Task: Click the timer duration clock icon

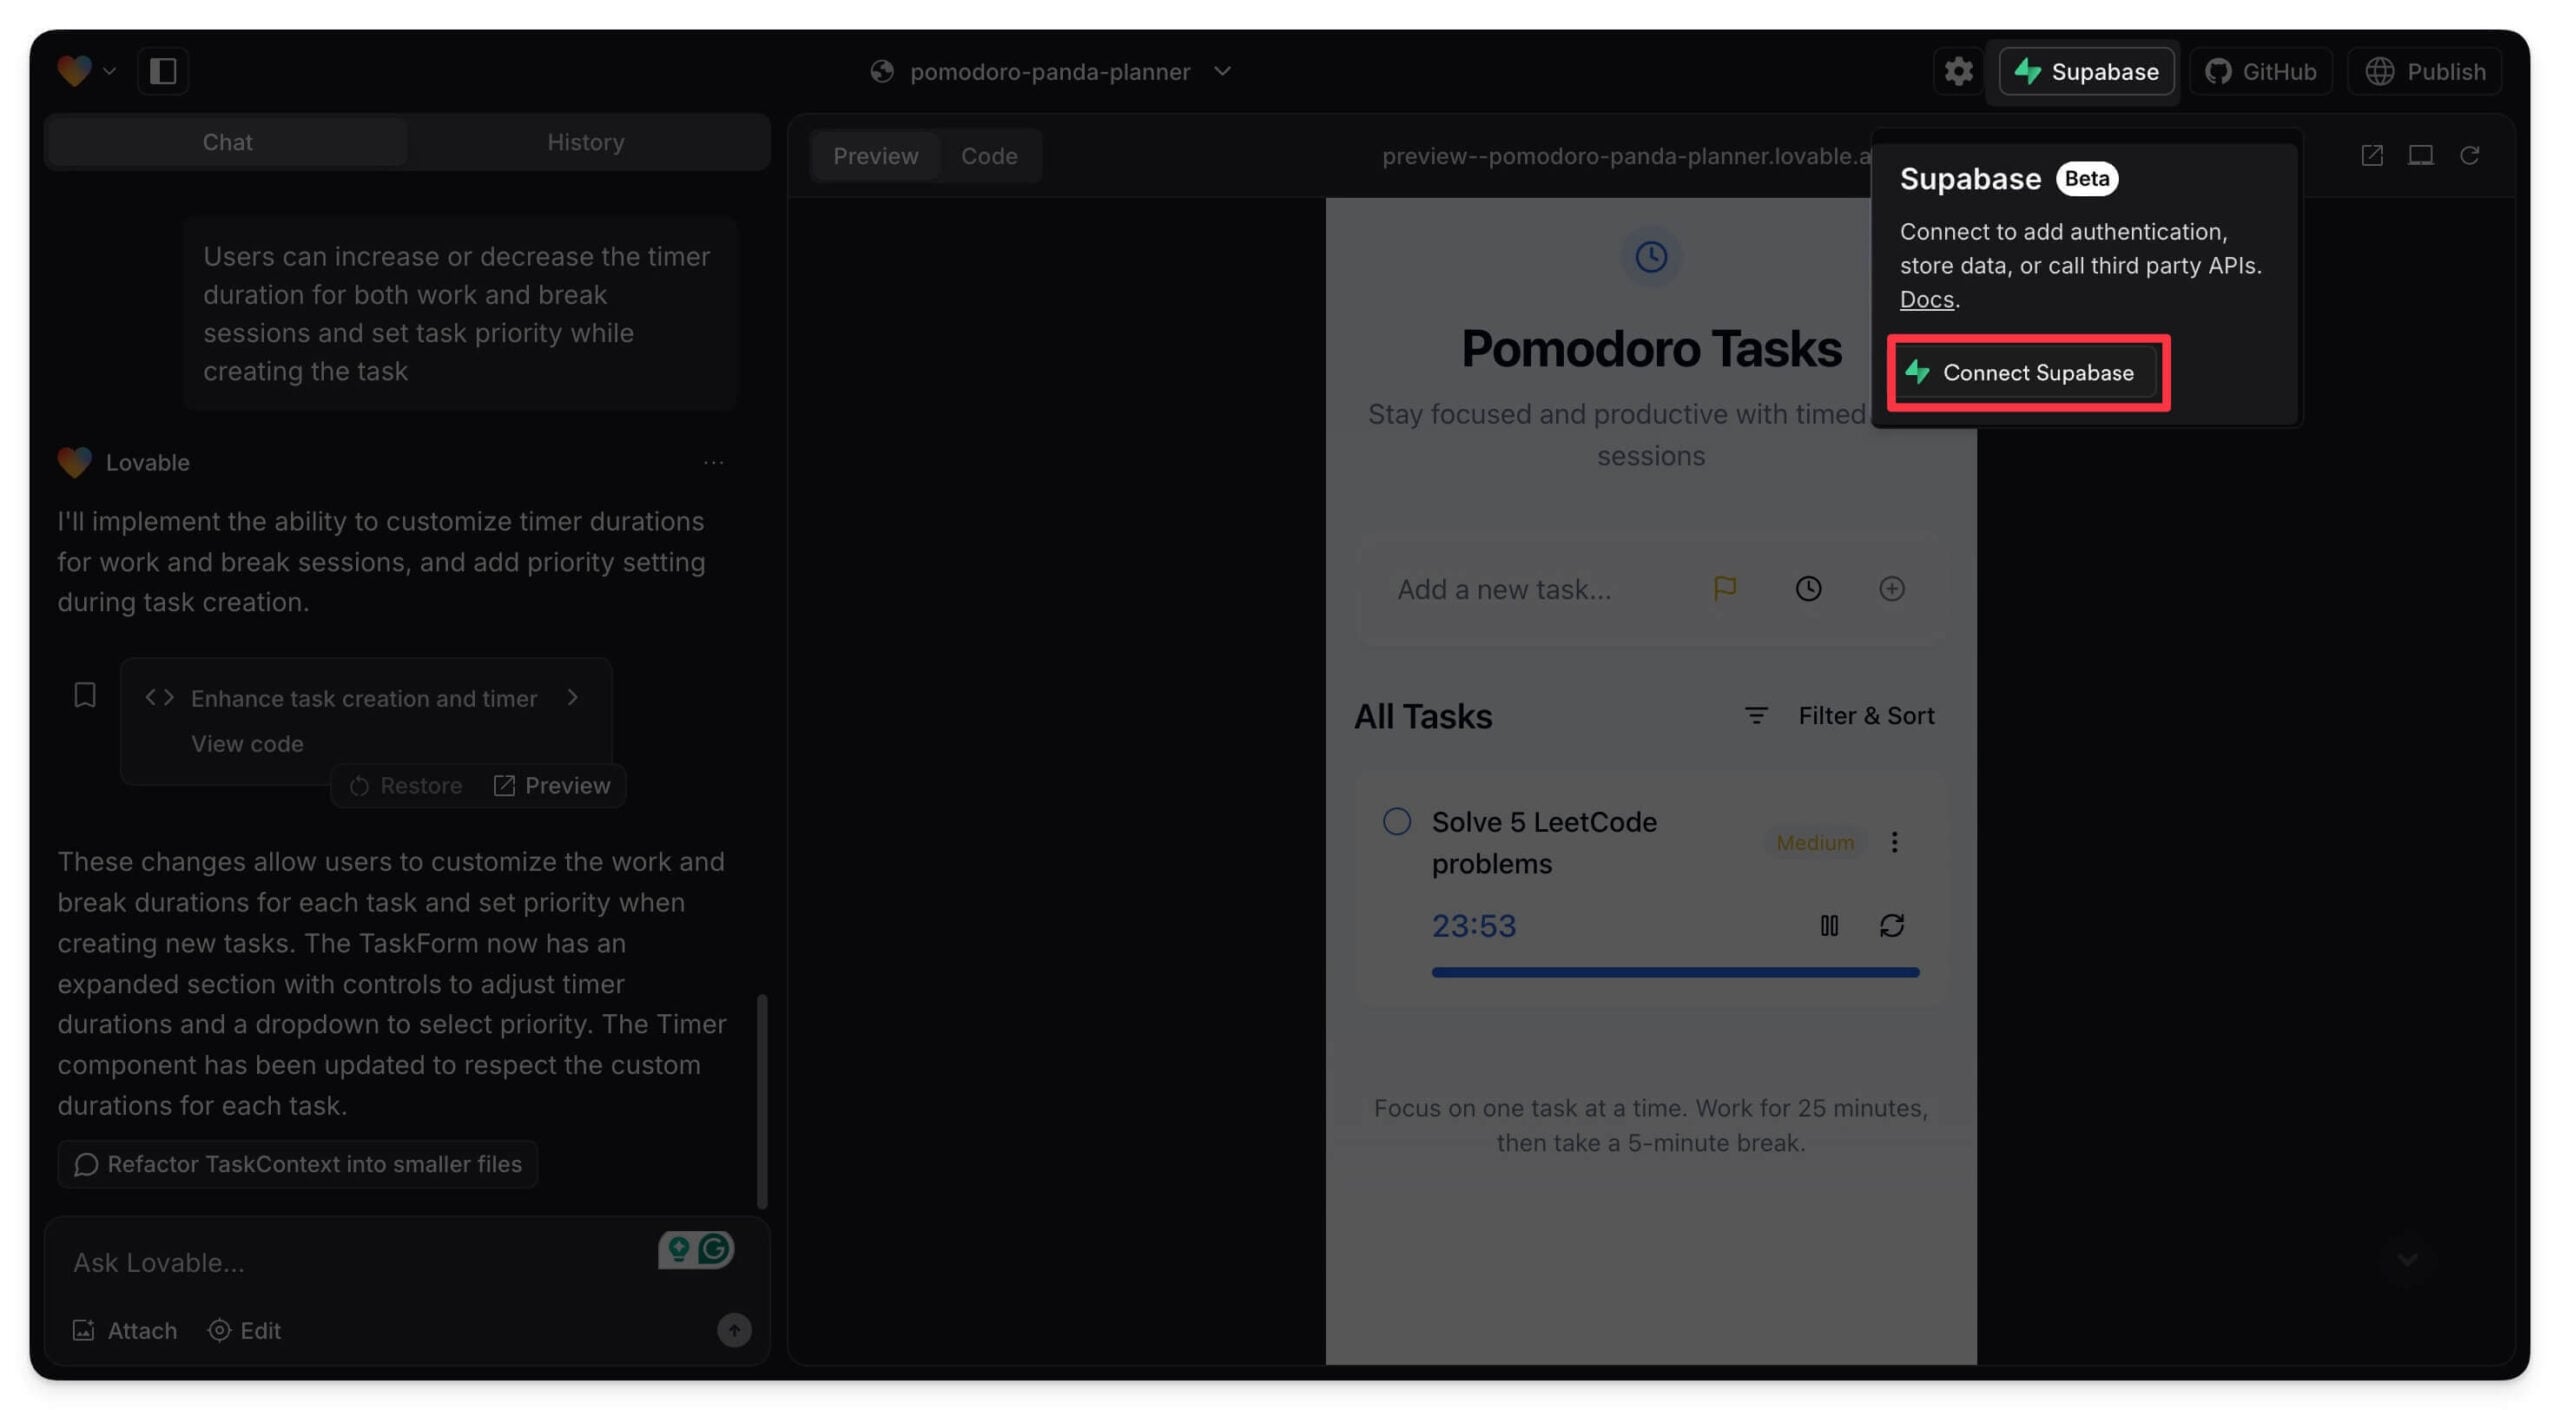Action: (1807, 588)
